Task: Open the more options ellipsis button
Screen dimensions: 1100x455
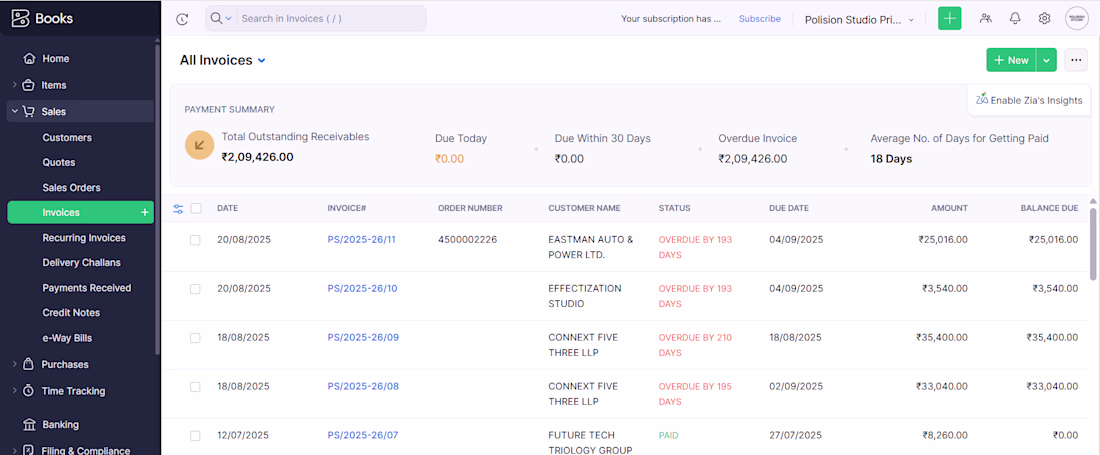Action: click(1076, 60)
